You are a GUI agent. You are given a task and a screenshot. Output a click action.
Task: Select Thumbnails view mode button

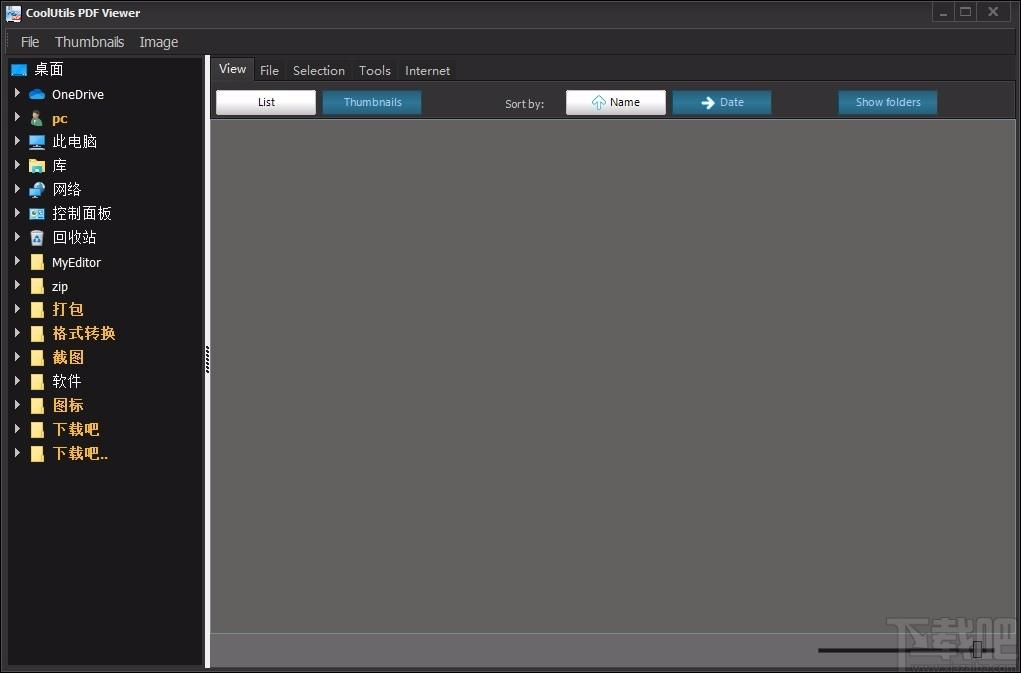tap(372, 102)
